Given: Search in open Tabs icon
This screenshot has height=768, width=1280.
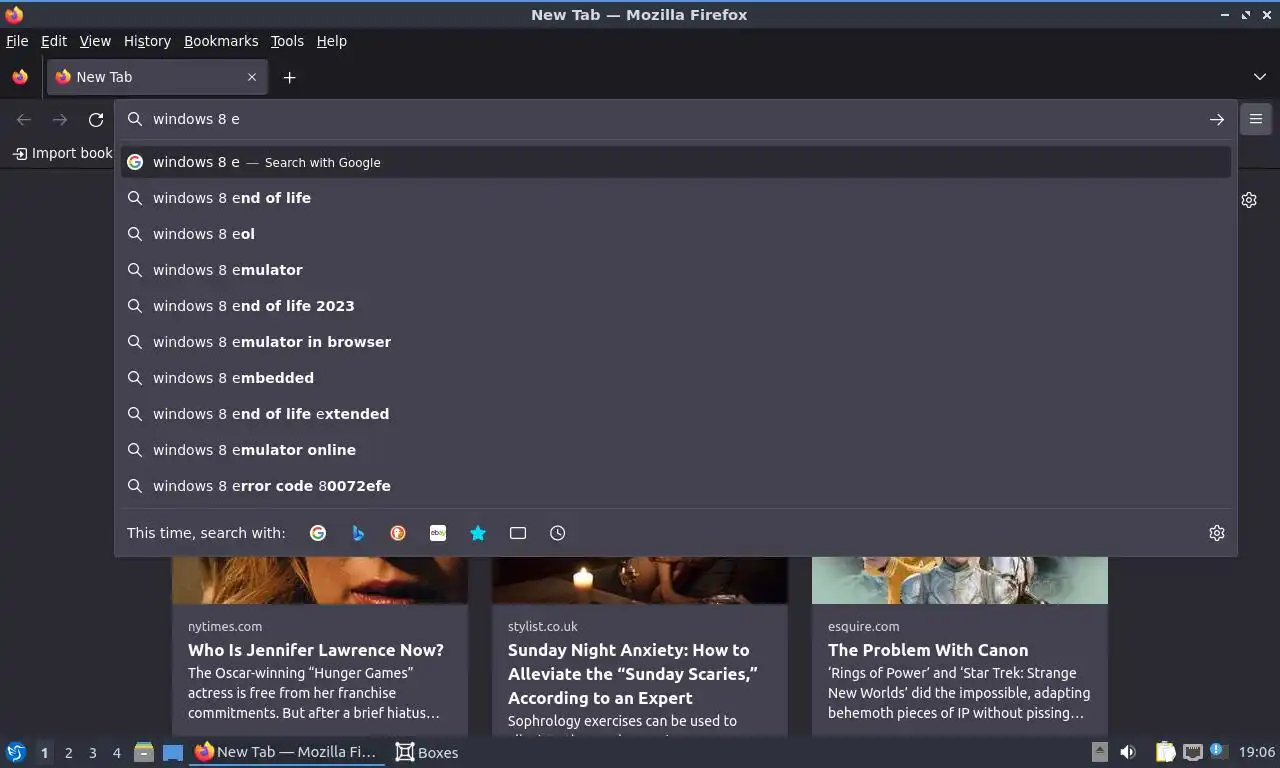Looking at the screenshot, I should click(518, 533).
